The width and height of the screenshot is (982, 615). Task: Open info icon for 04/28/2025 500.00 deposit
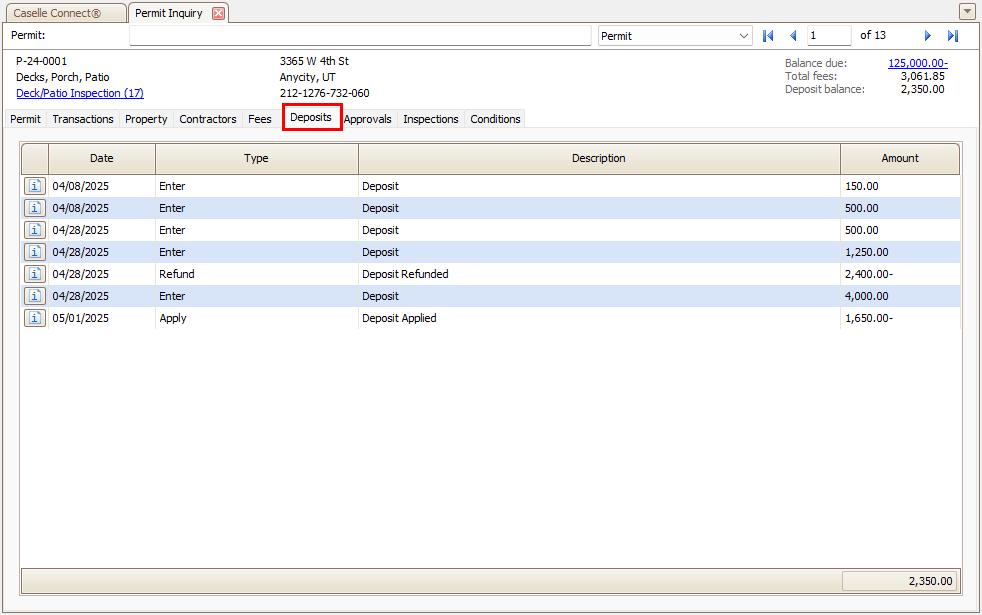(x=35, y=230)
